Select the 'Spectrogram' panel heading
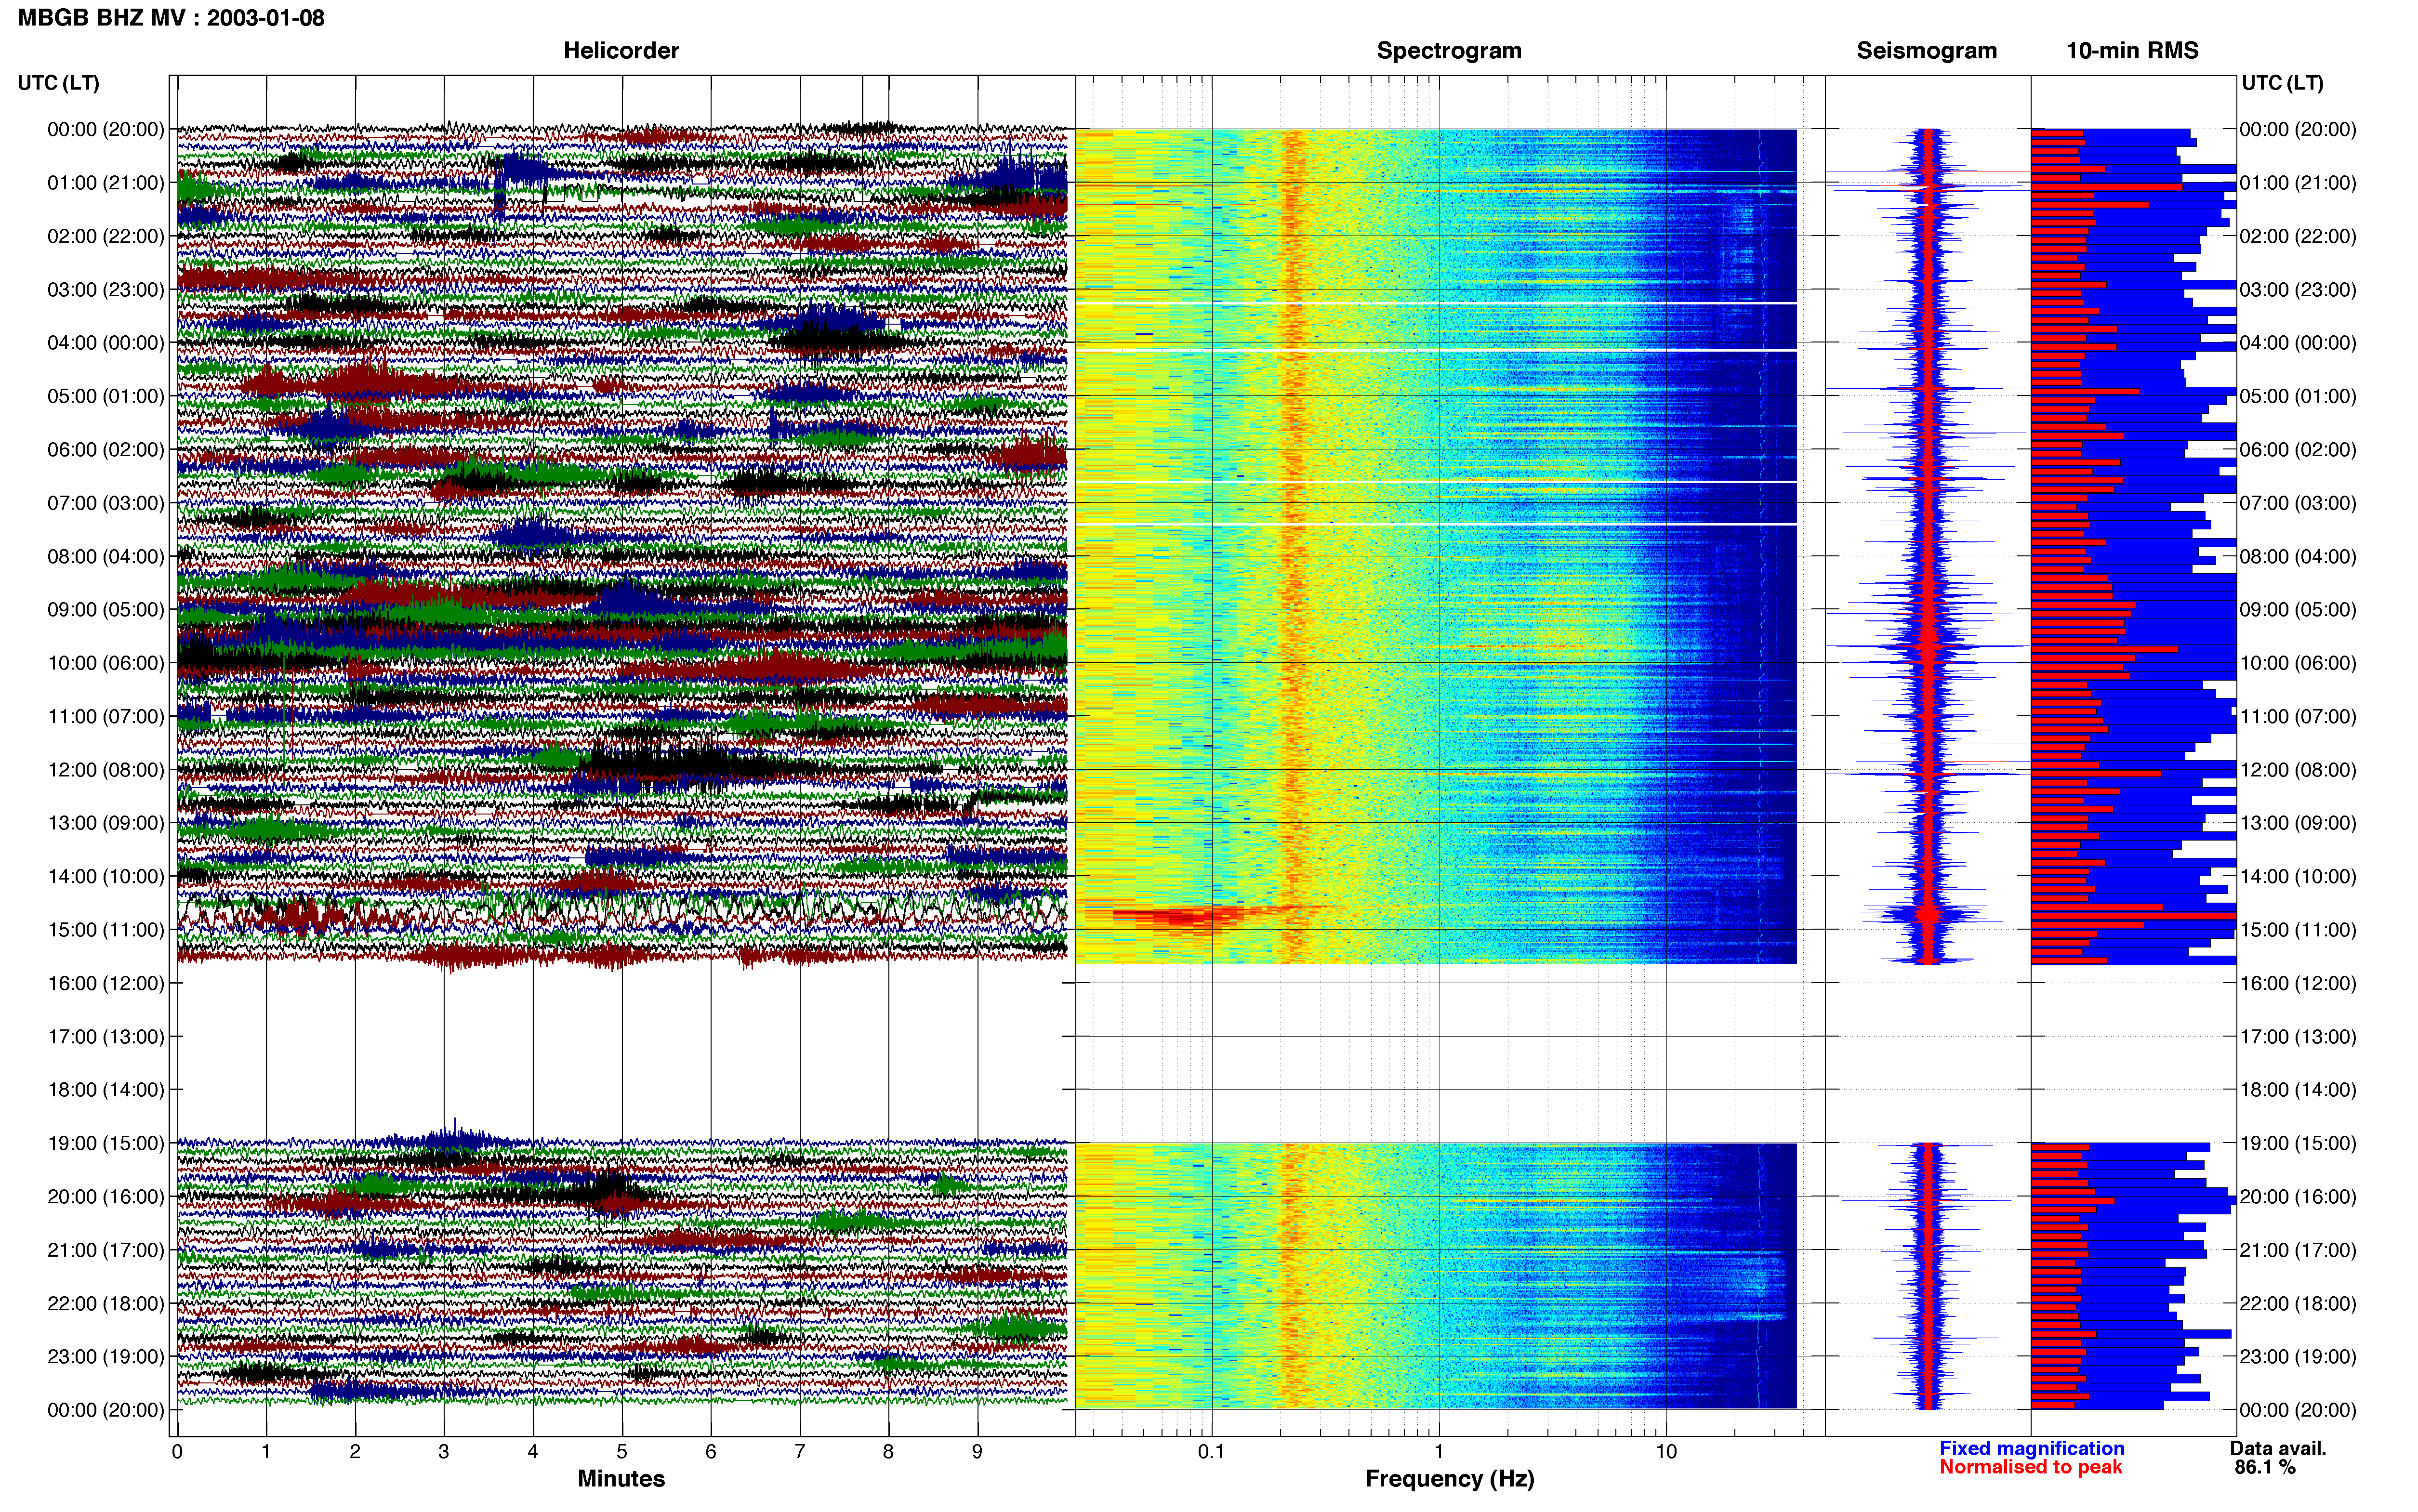This screenshot has height=1512, width=2418. click(1449, 50)
